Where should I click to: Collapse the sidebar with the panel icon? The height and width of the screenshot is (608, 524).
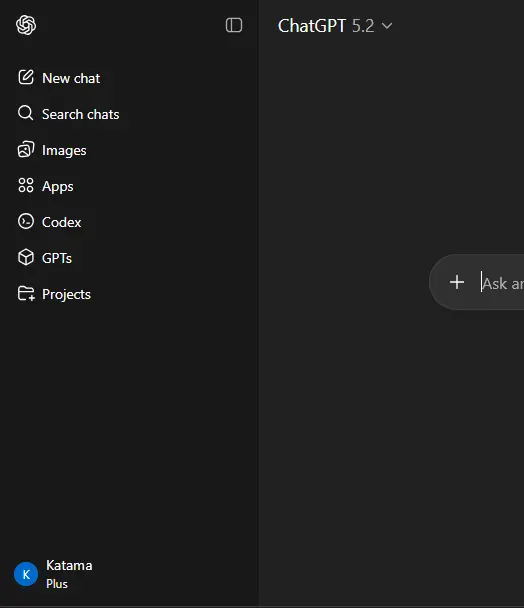(234, 25)
